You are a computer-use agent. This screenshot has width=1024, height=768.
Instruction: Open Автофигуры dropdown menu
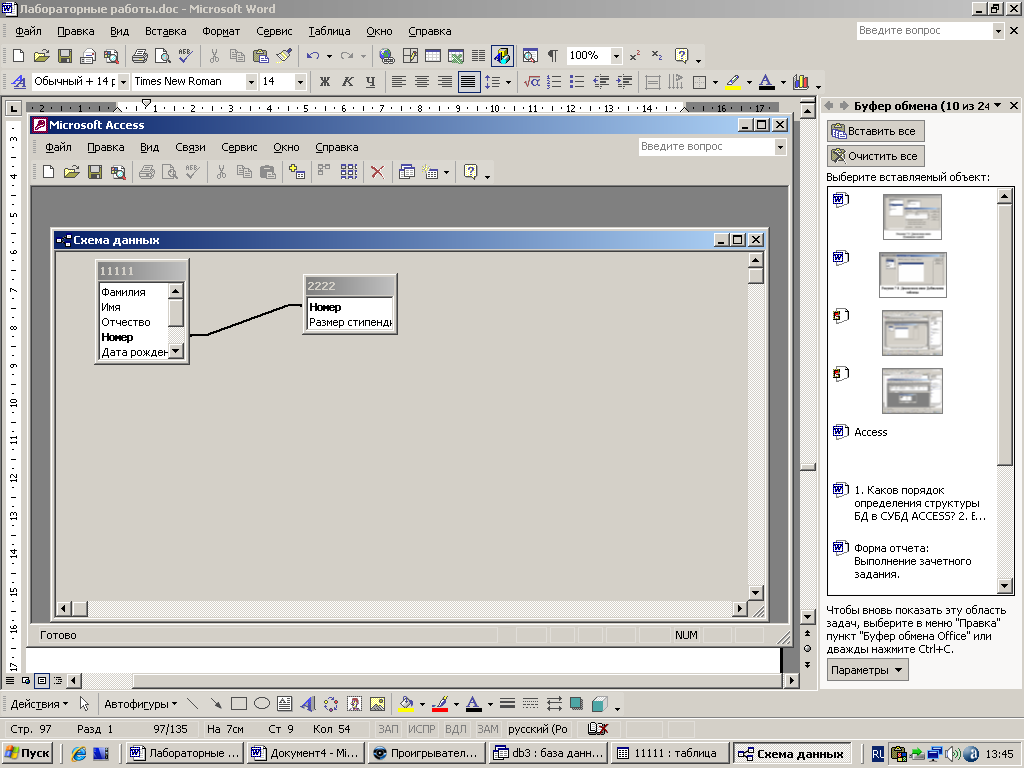140,704
